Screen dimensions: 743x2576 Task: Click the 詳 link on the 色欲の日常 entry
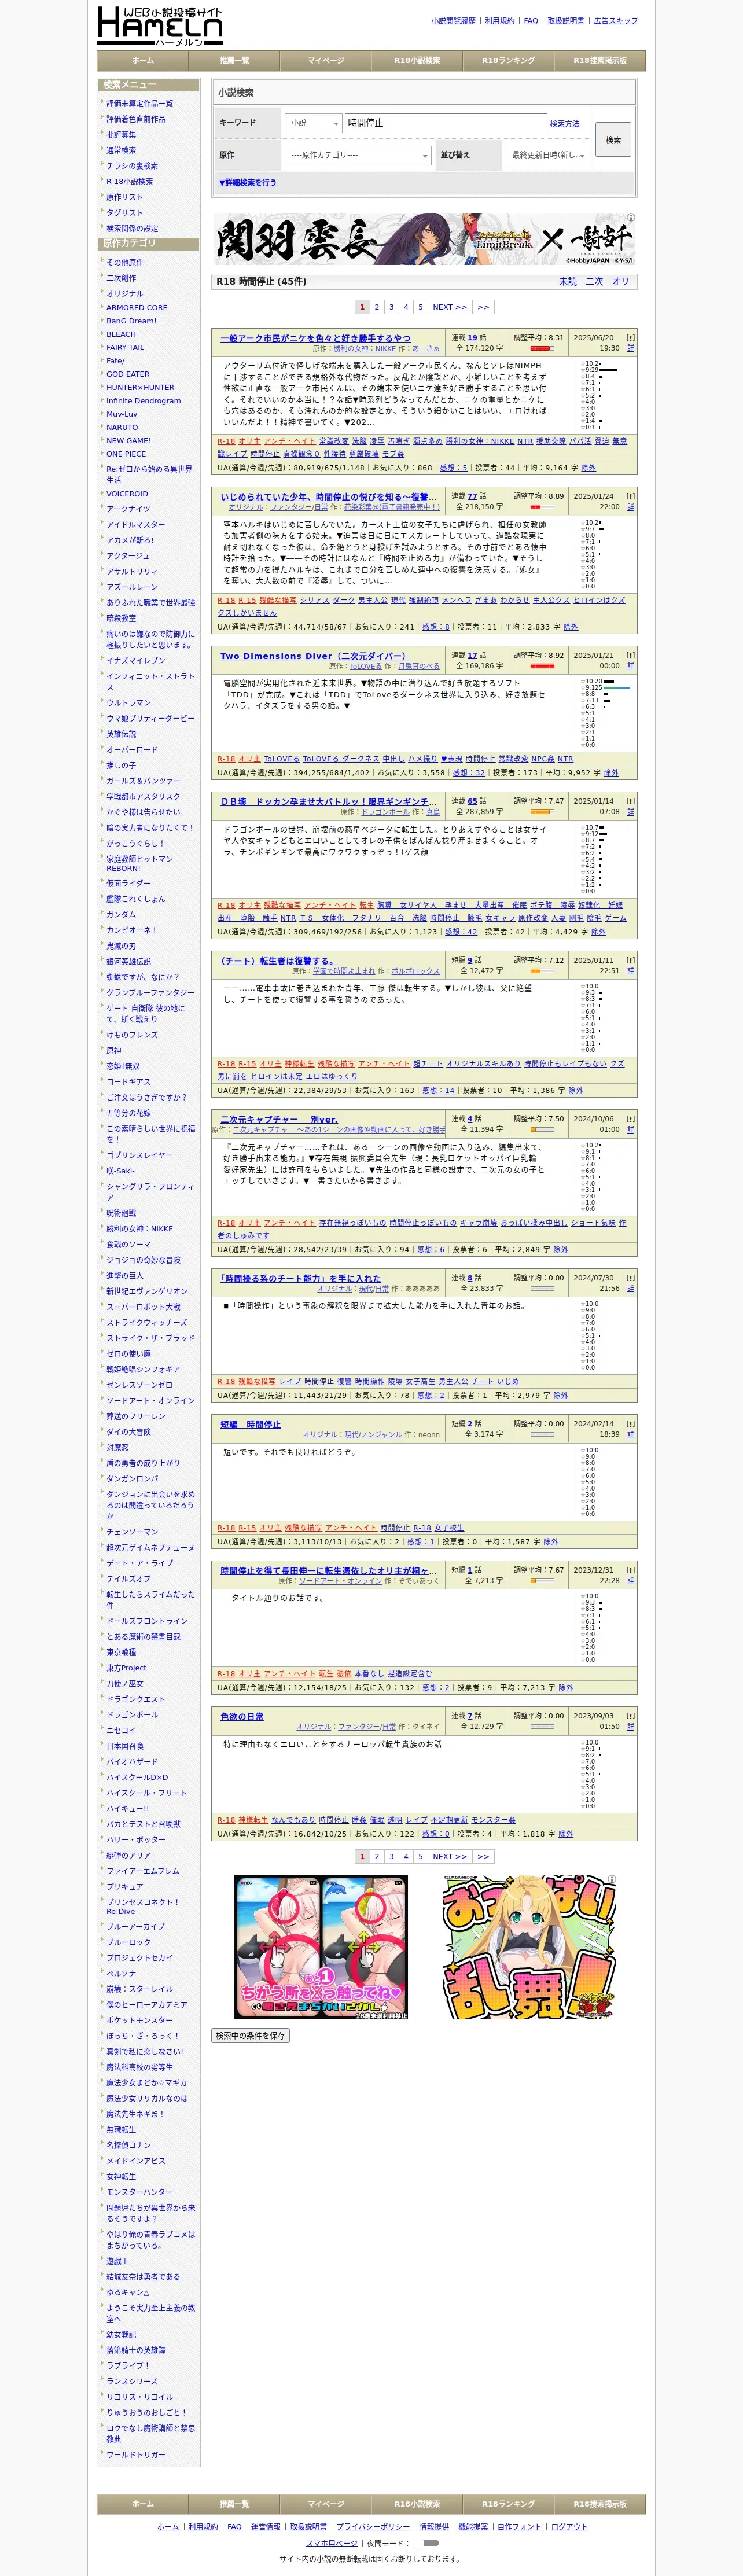(x=630, y=1726)
